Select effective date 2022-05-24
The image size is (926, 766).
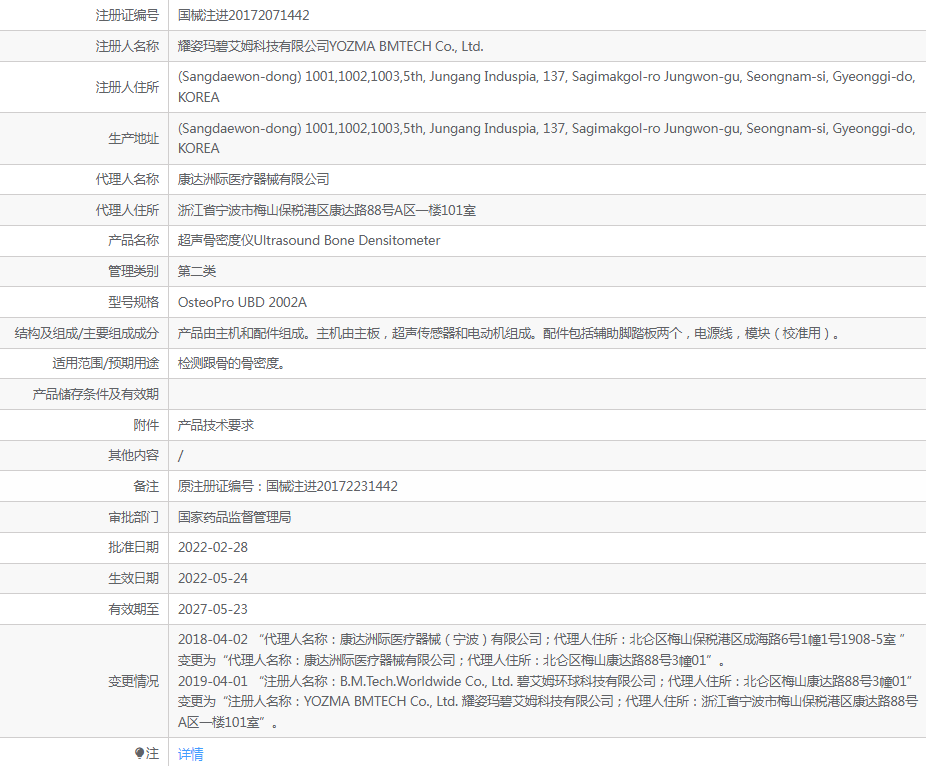[x=213, y=578]
